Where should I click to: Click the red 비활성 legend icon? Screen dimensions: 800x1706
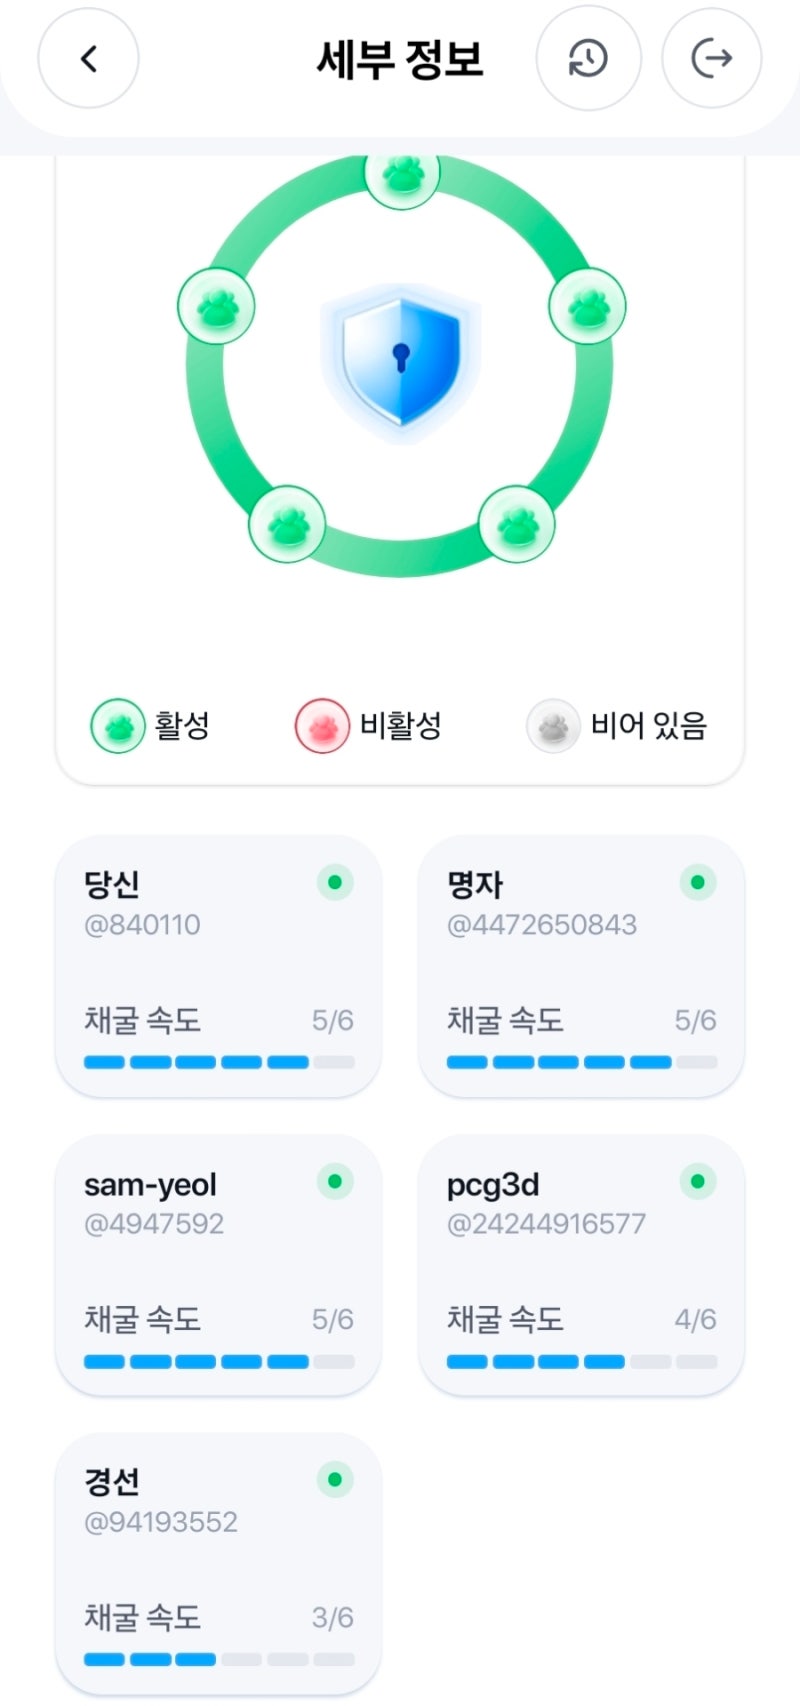322,726
